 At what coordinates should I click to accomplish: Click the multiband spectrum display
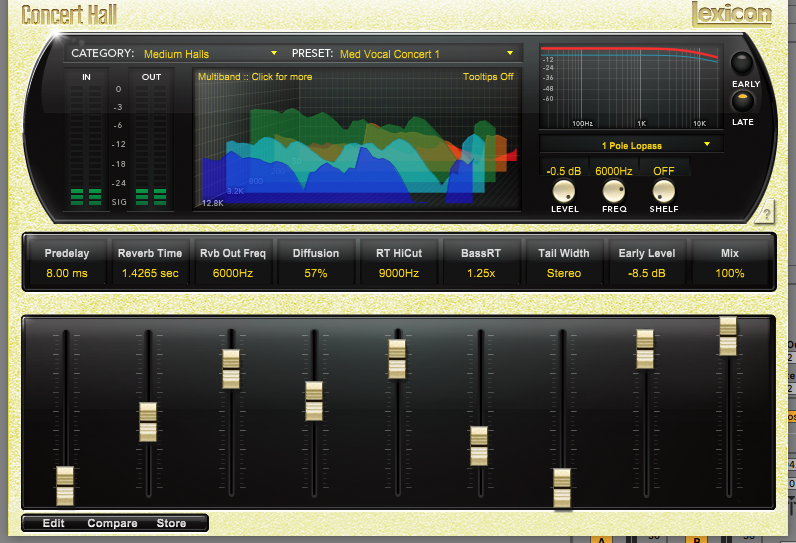click(x=357, y=140)
